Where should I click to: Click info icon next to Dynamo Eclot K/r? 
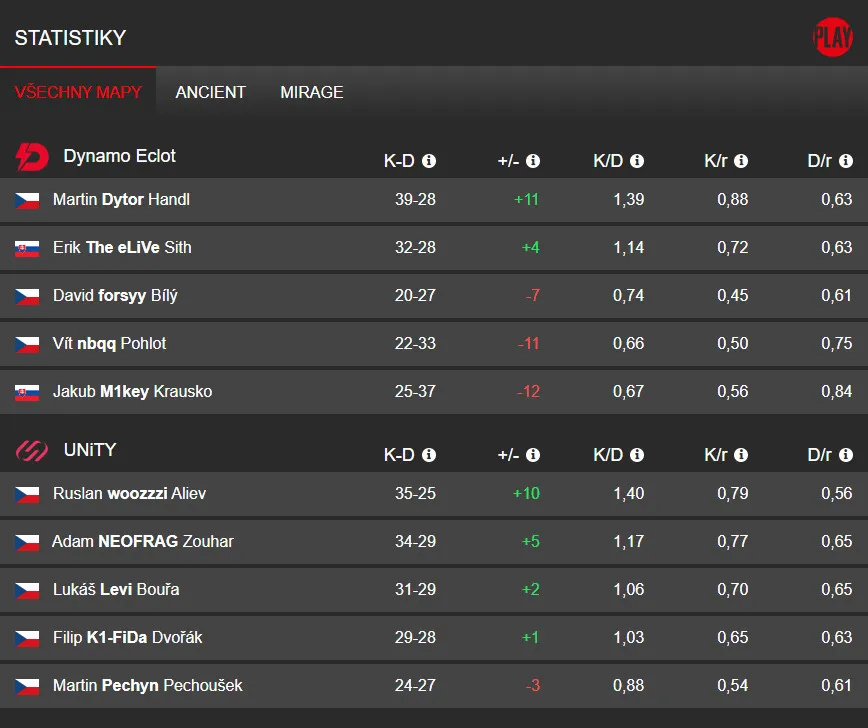tap(741, 161)
